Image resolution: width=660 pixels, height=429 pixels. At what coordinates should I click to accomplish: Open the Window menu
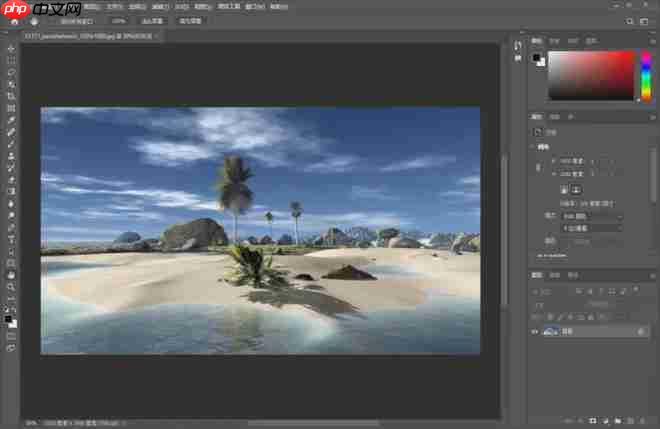(x=255, y=7)
